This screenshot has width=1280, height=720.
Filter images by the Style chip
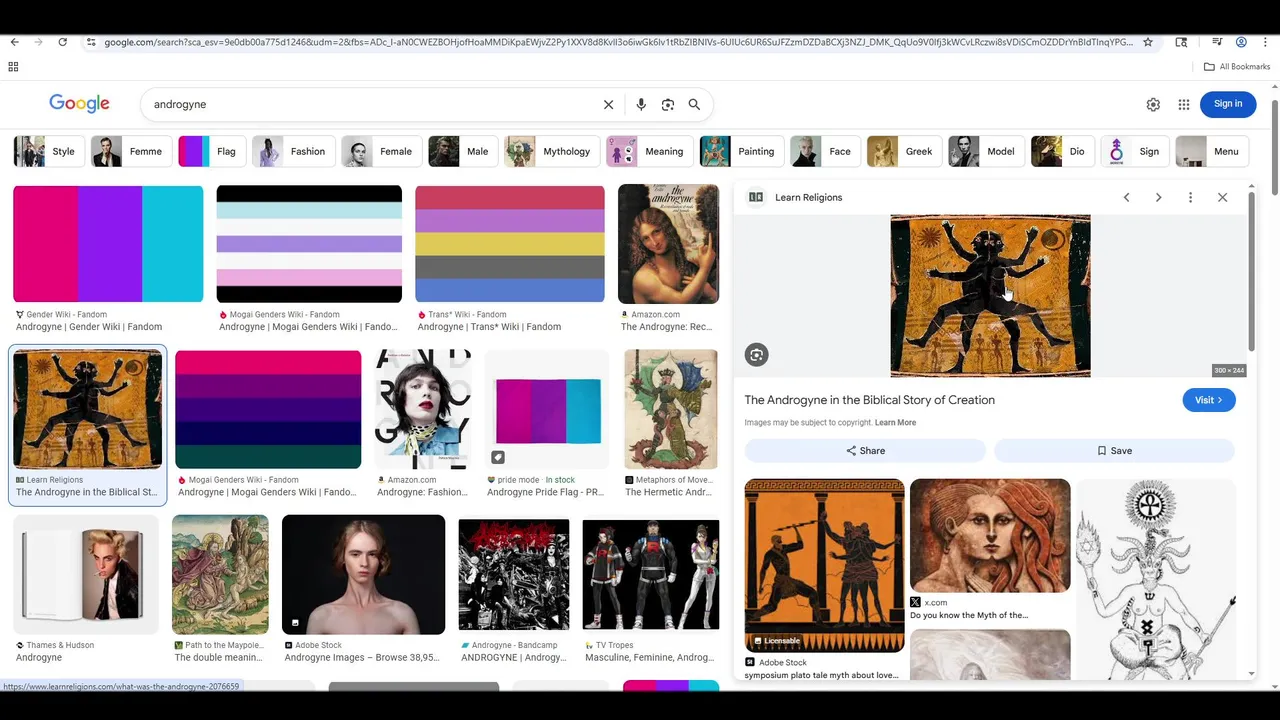coord(47,151)
